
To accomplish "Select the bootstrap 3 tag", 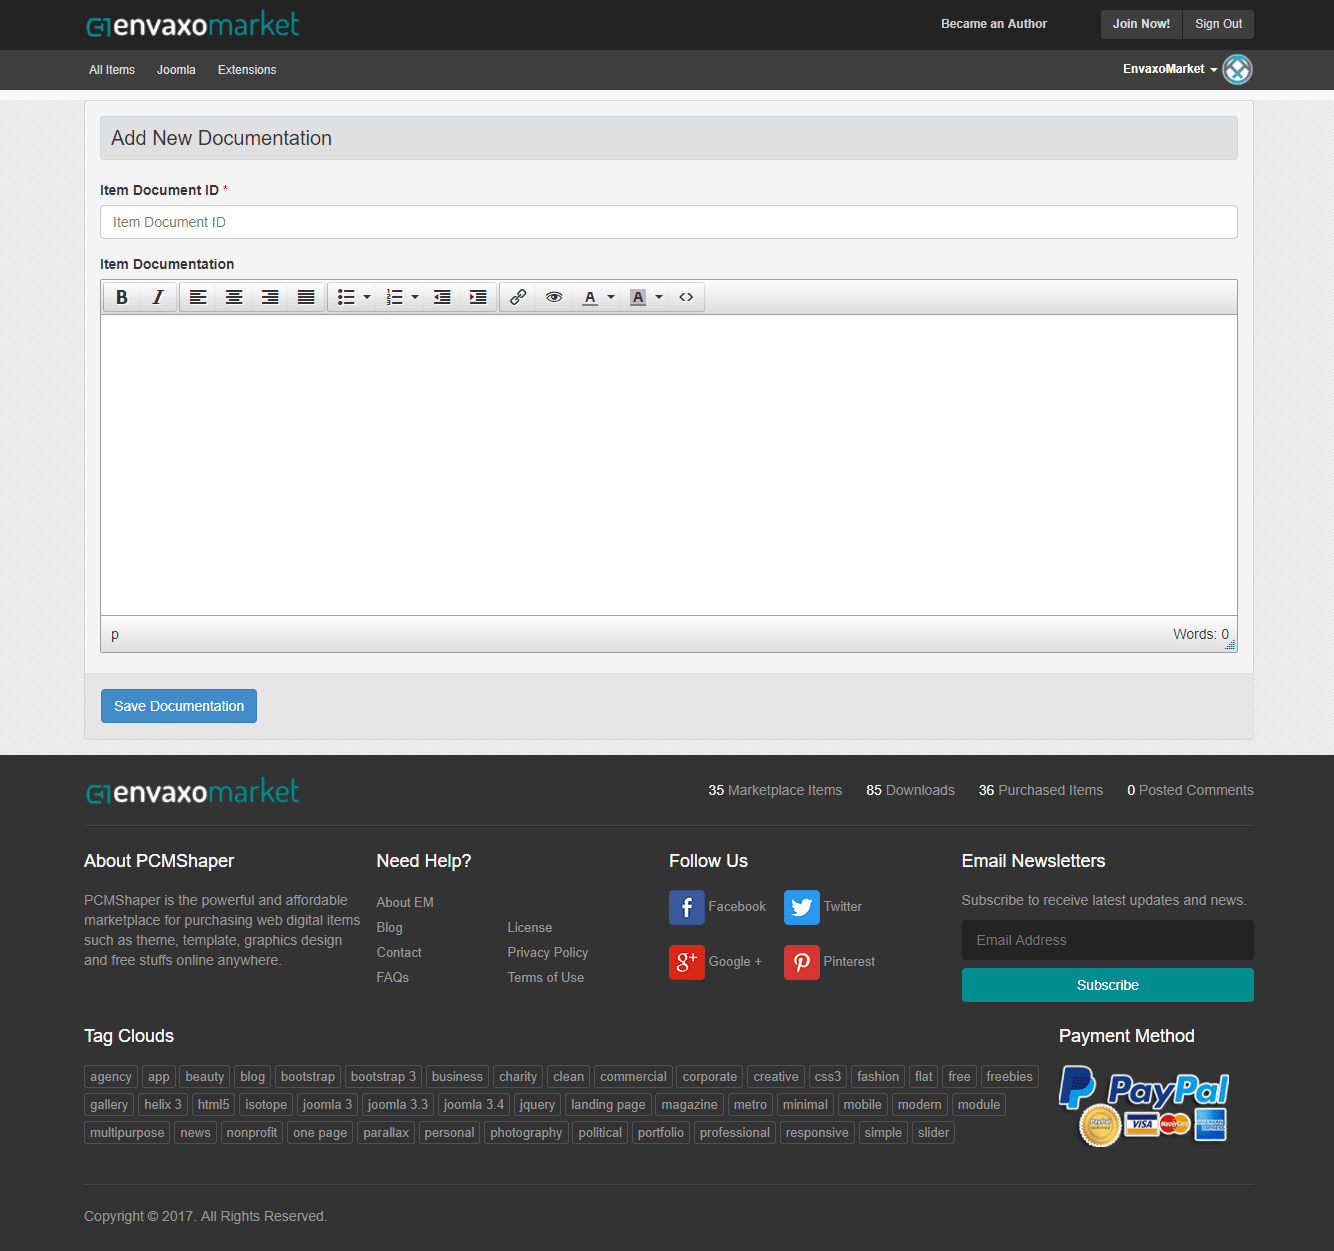I will pos(383,1077).
